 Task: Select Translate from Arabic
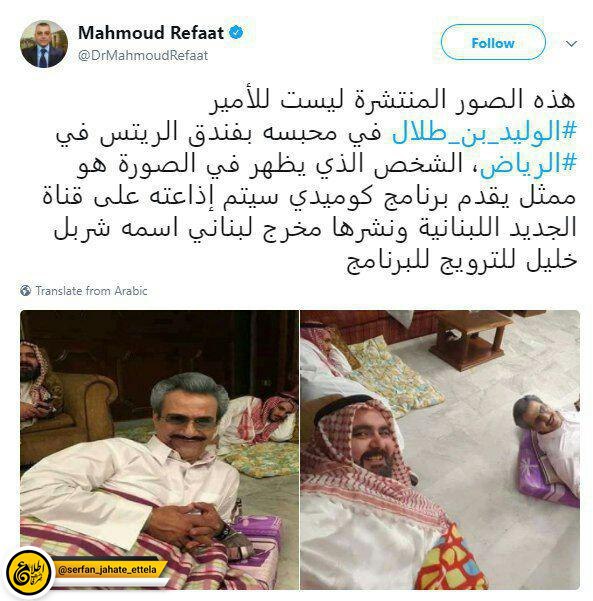tap(91, 291)
